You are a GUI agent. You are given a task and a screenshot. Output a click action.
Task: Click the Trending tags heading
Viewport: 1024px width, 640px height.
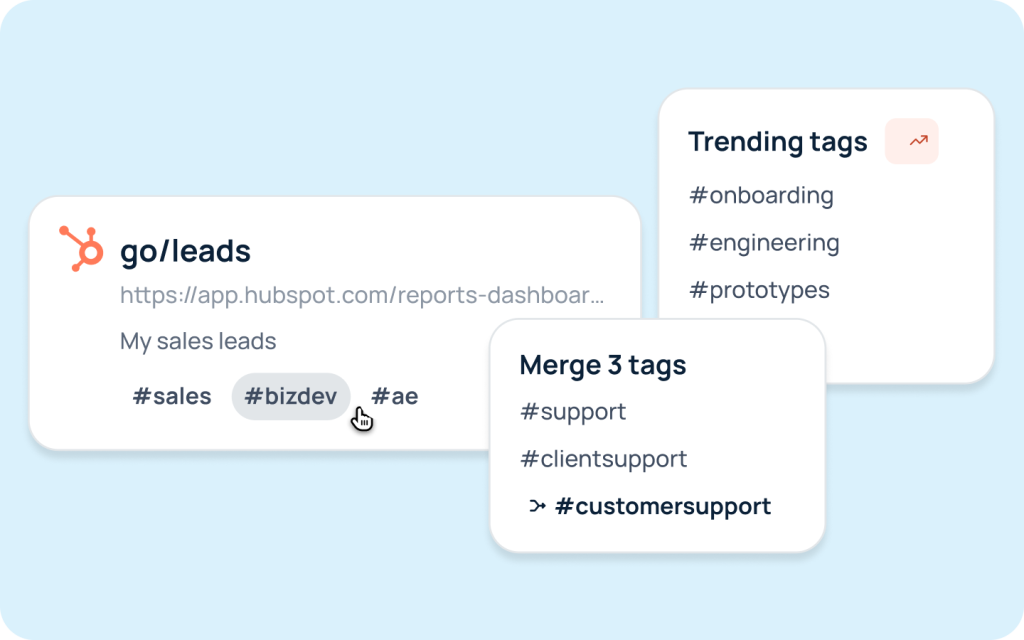pyautogui.click(x=777, y=142)
